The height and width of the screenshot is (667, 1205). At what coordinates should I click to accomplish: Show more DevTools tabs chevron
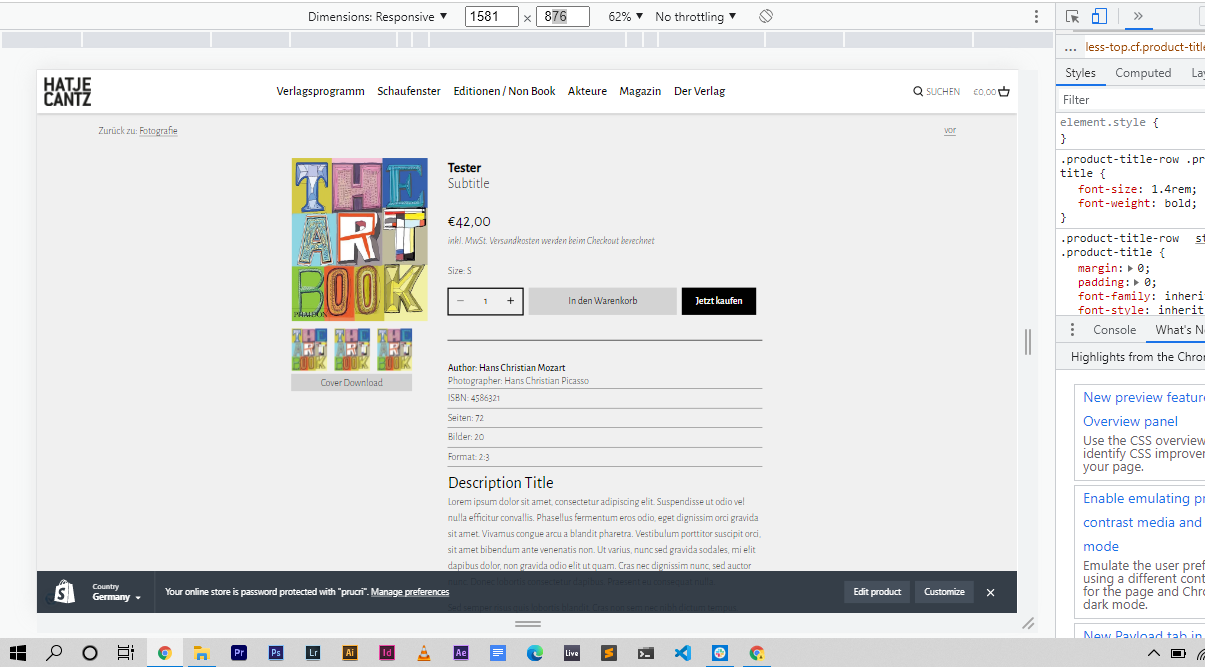pyautogui.click(x=1137, y=16)
